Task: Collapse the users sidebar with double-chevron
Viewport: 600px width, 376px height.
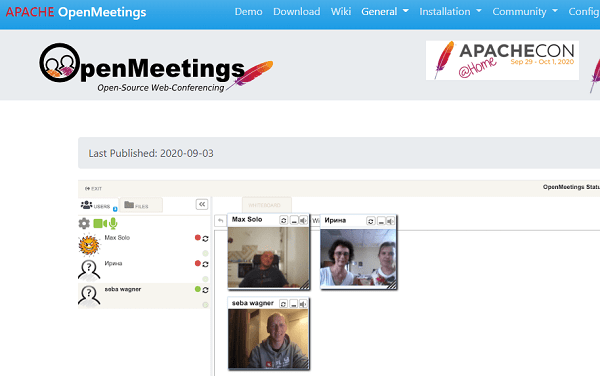Action: (202, 204)
